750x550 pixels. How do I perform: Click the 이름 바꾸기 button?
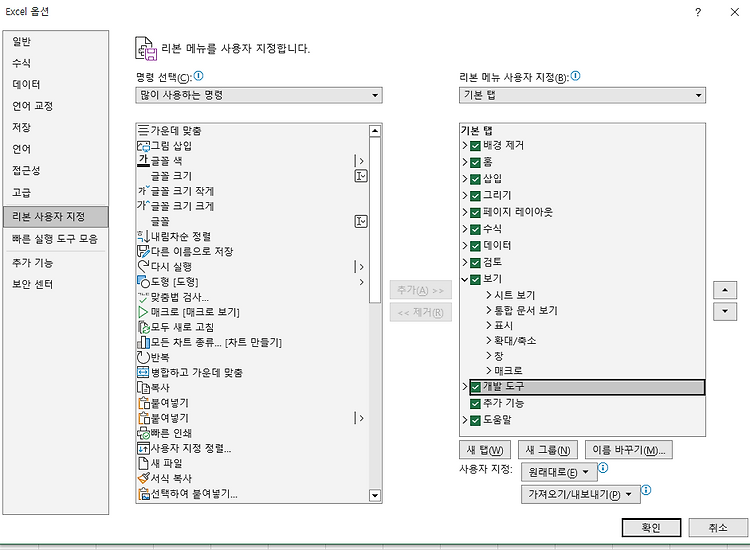coord(629,450)
